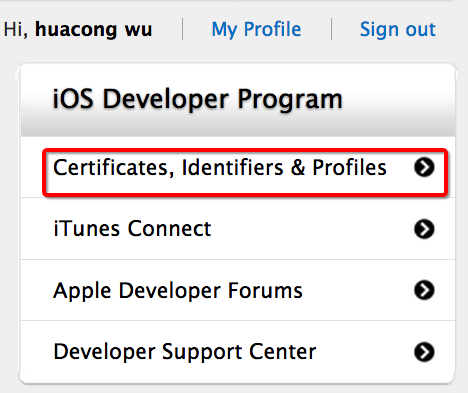Viewport: 468px width, 393px height.
Task: Click arrow icon next to Developer Support Center
Action: point(424,352)
